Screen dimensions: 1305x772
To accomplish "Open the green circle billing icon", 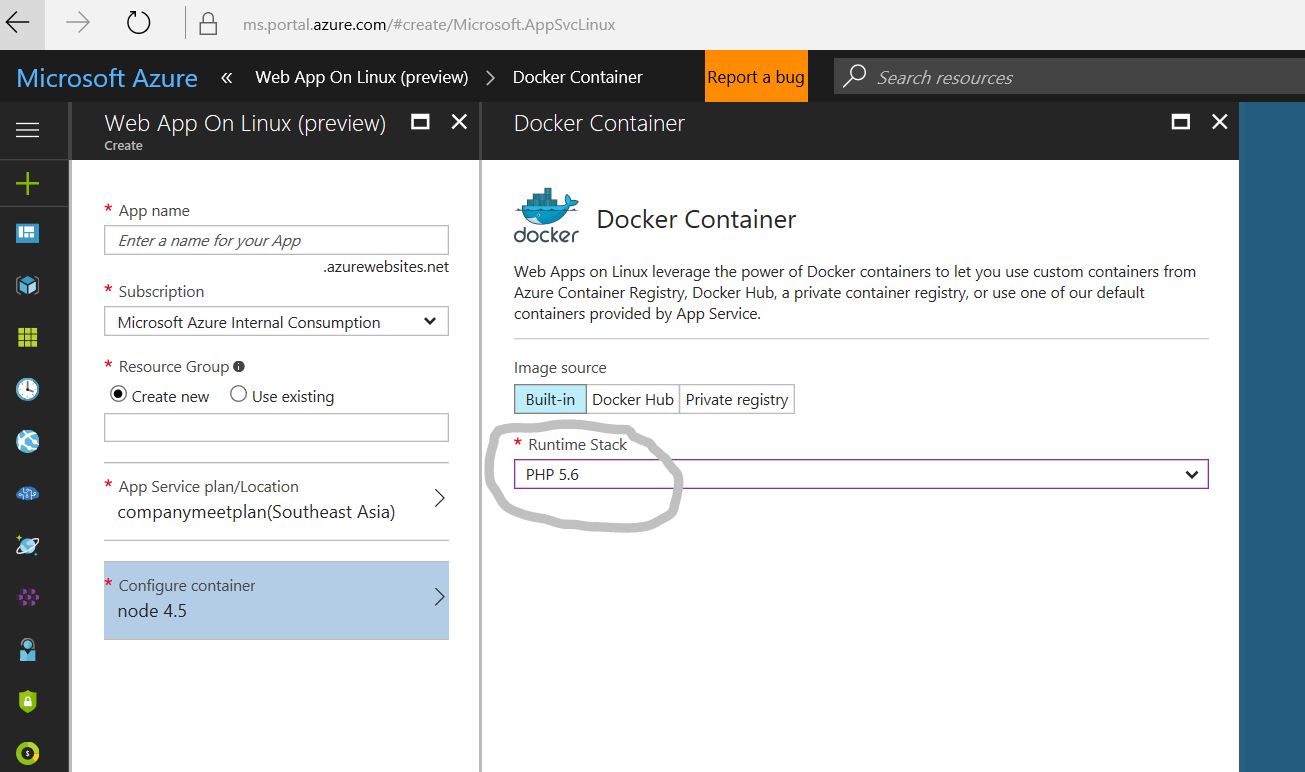I will 28,753.
